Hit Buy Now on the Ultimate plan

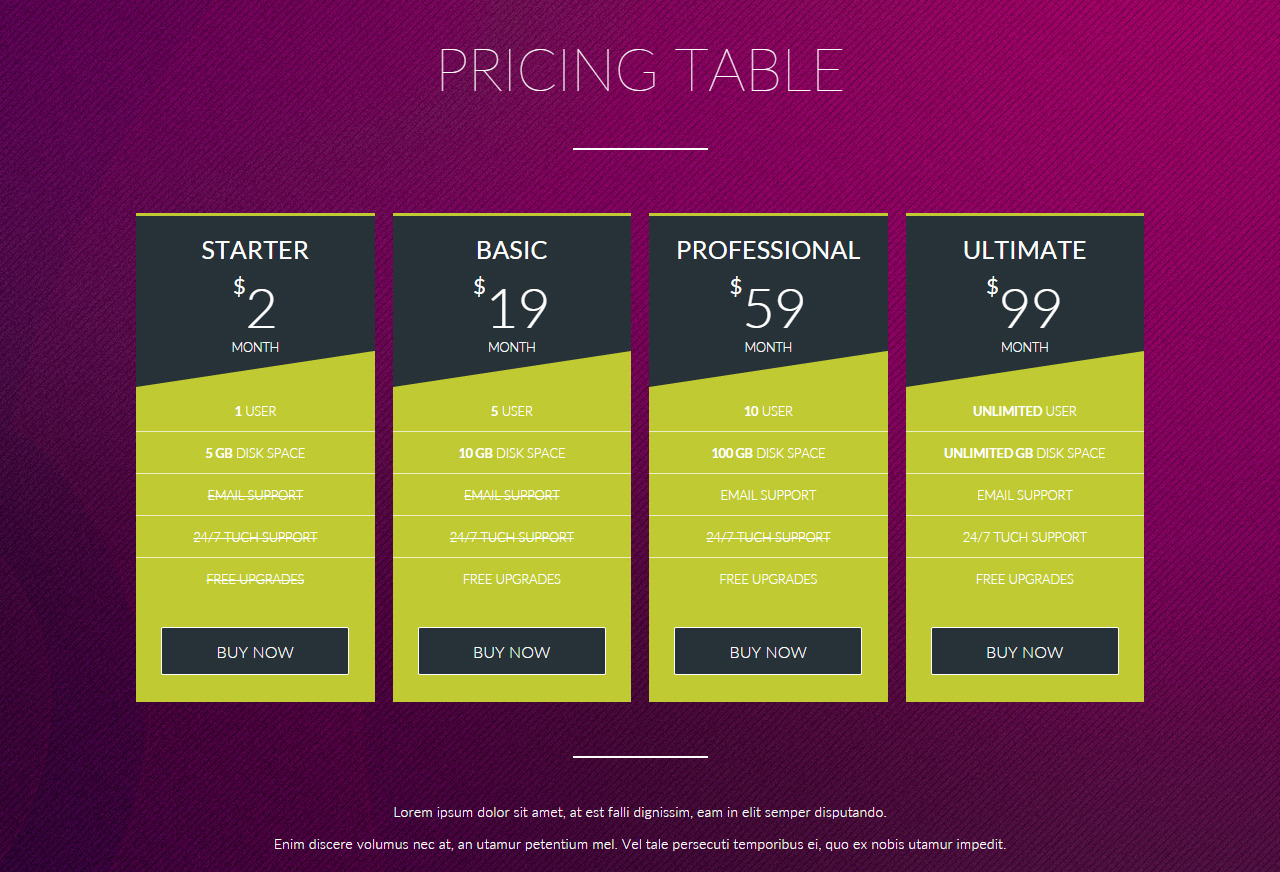[x=1024, y=652]
